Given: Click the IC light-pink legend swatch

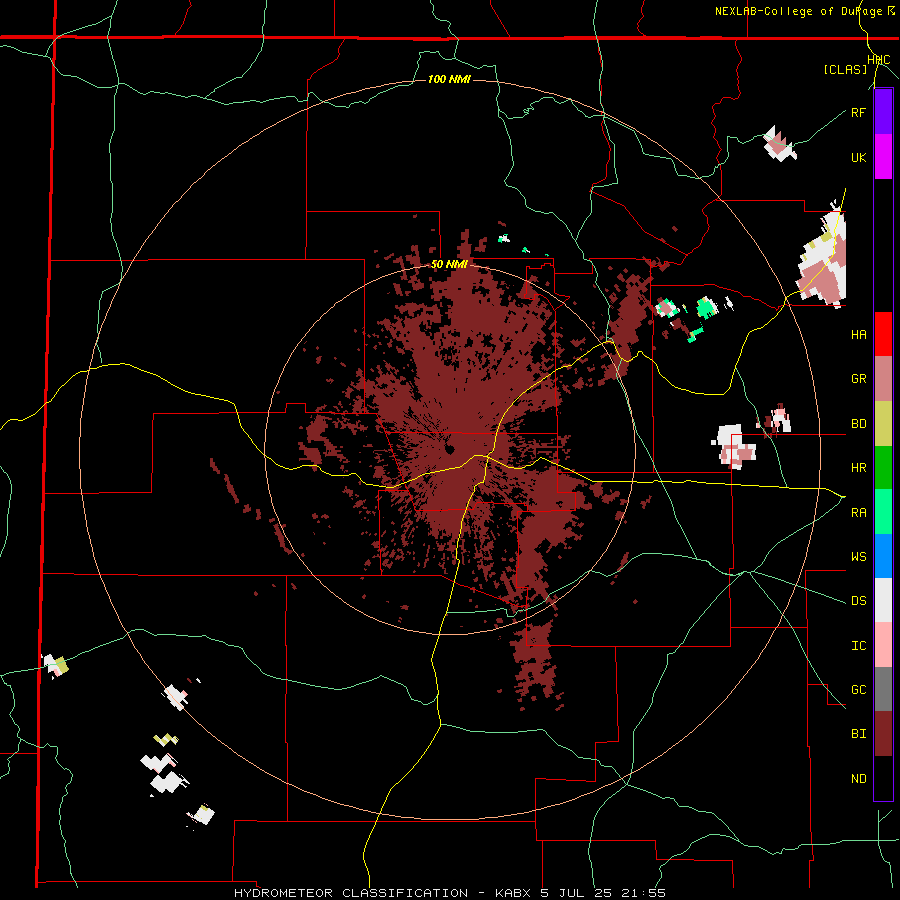Looking at the screenshot, I should (x=883, y=645).
